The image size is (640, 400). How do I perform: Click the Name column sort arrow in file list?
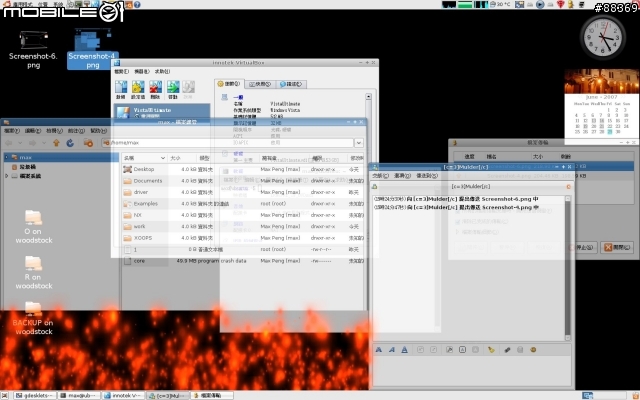coord(163,158)
